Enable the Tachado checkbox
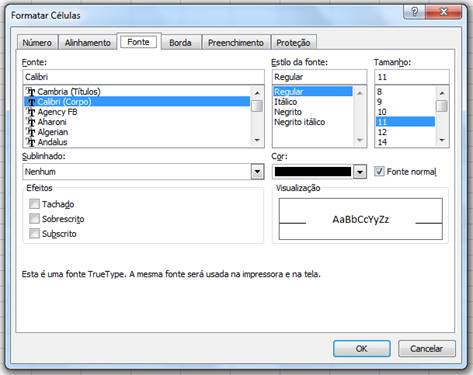 (x=34, y=204)
